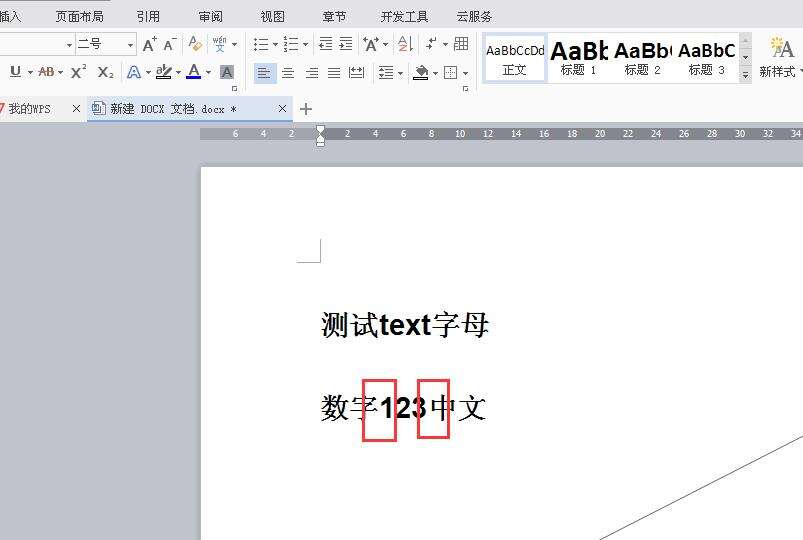Close the 新建 DOCX 文档.docx tab
Image resolution: width=803 pixels, height=540 pixels.
pyautogui.click(x=282, y=109)
